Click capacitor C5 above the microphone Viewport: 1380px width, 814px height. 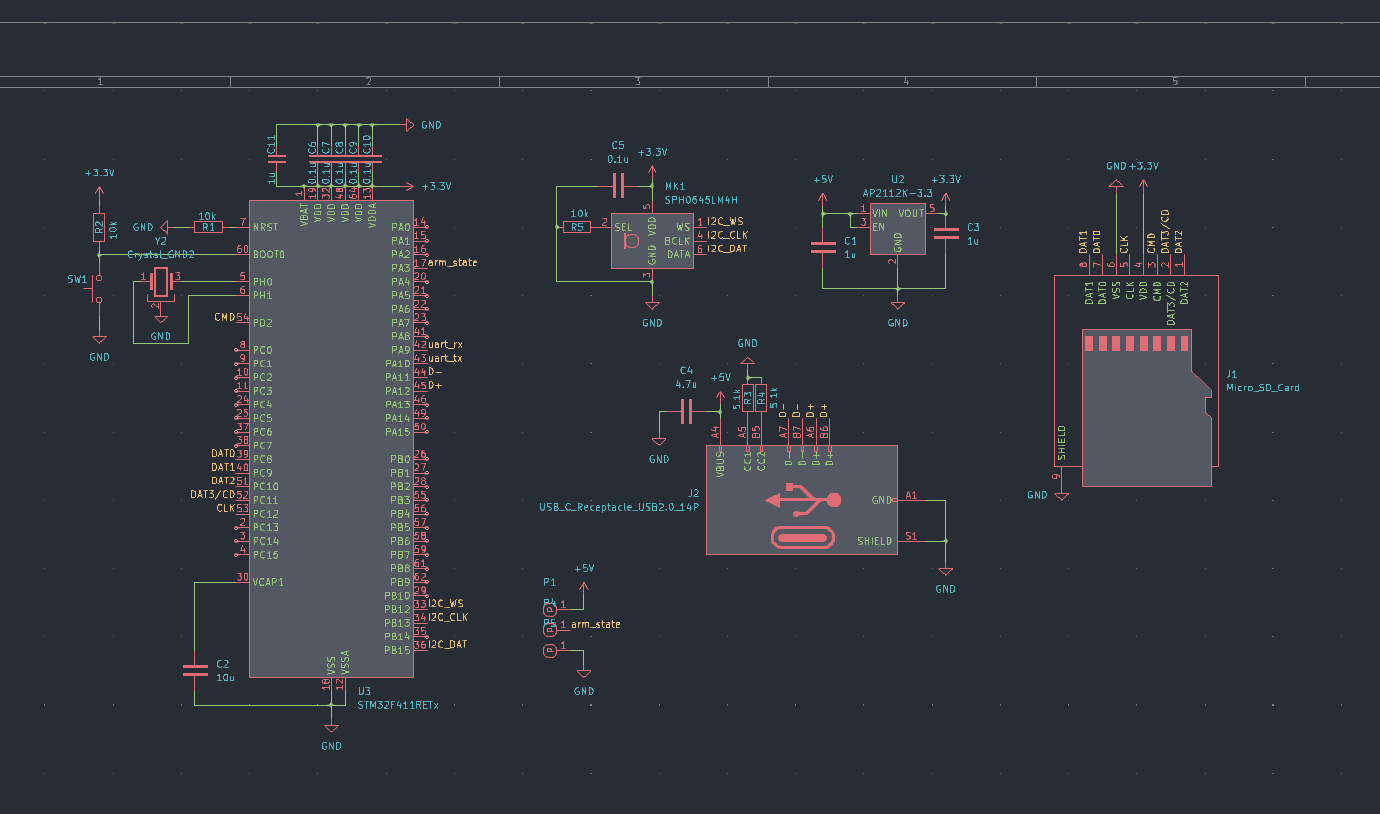tap(618, 185)
